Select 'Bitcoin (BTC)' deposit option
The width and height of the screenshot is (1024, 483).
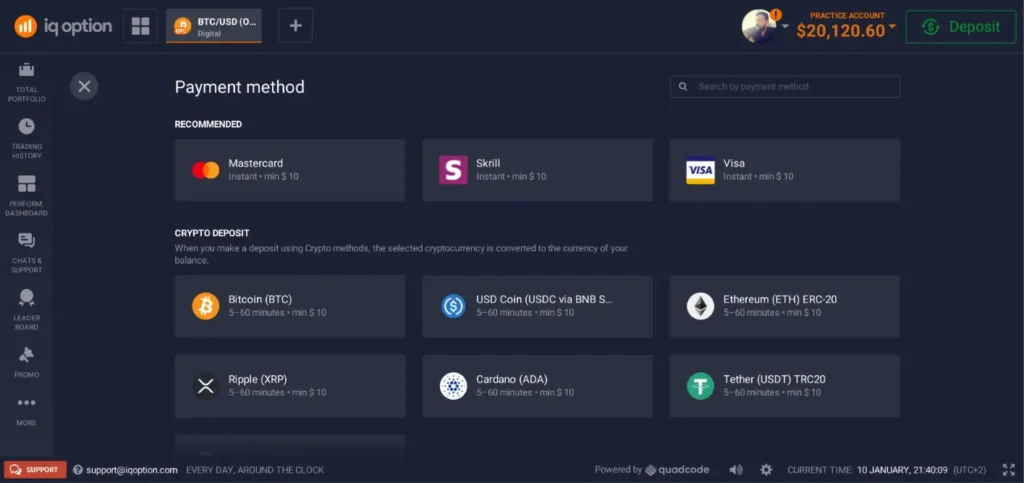click(290, 306)
